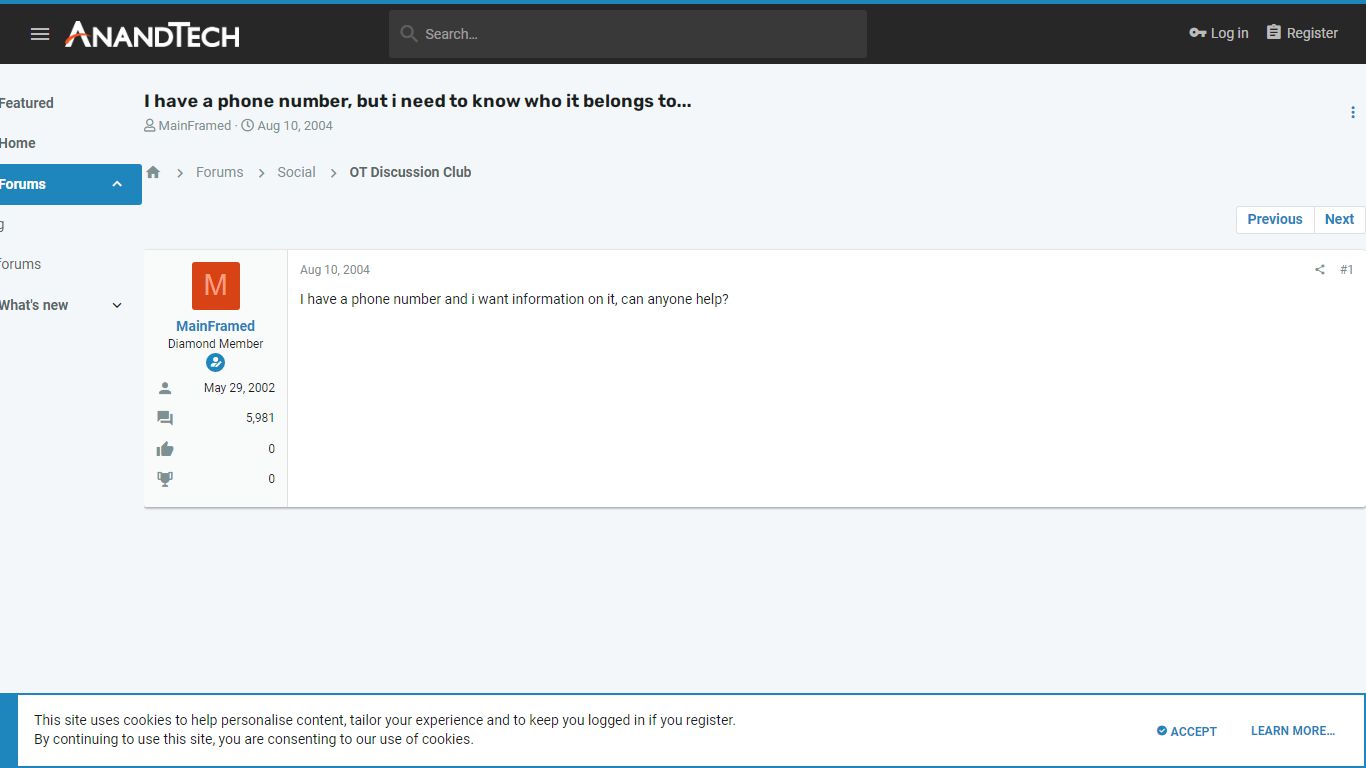Click the author MainFramed under thread title
This screenshot has height=768, width=1366.
pyautogui.click(x=194, y=126)
